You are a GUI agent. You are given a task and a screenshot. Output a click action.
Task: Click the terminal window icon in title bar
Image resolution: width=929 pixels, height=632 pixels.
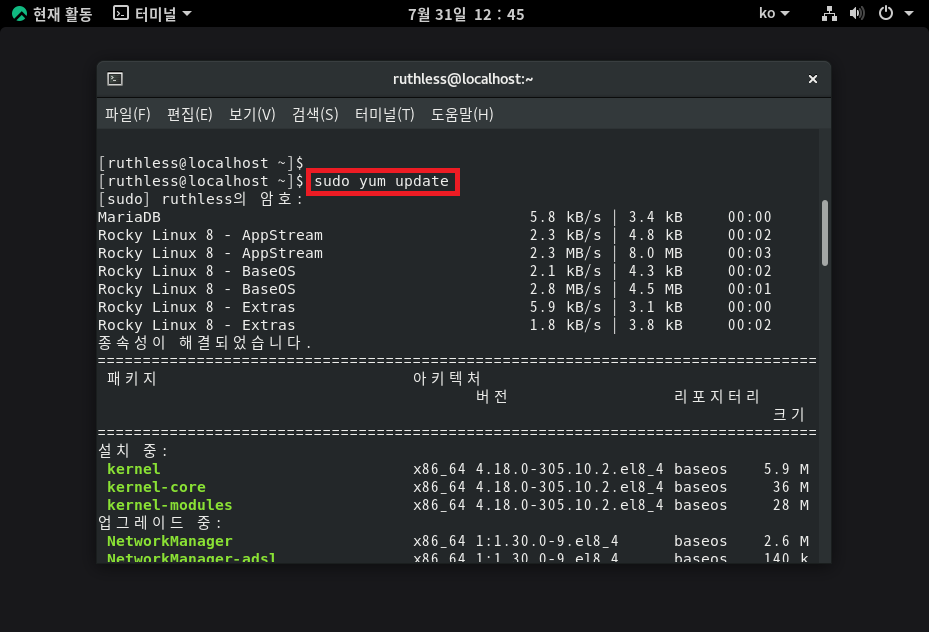click(115, 79)
